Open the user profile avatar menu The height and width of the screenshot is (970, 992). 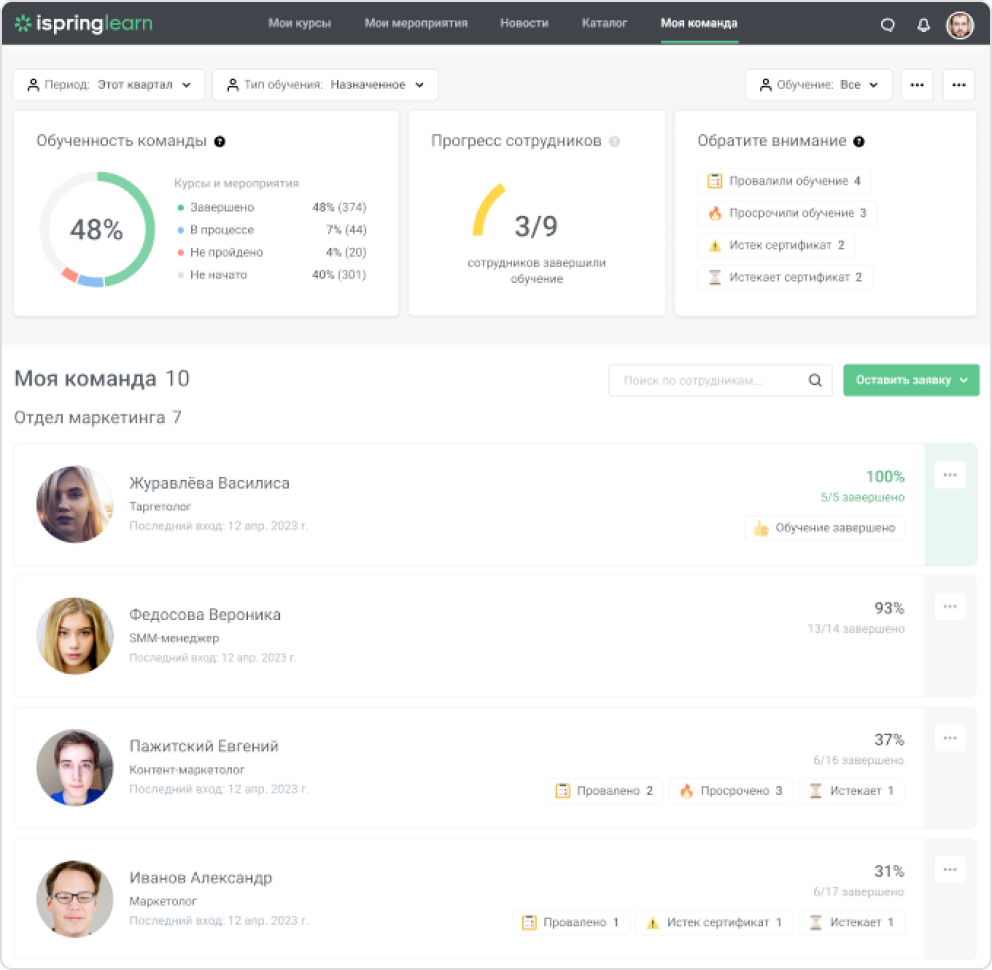(x=960, y=25)
